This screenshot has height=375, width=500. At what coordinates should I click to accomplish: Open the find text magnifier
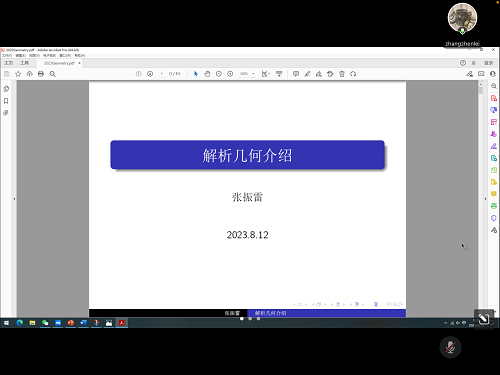(x=53, y=74)
